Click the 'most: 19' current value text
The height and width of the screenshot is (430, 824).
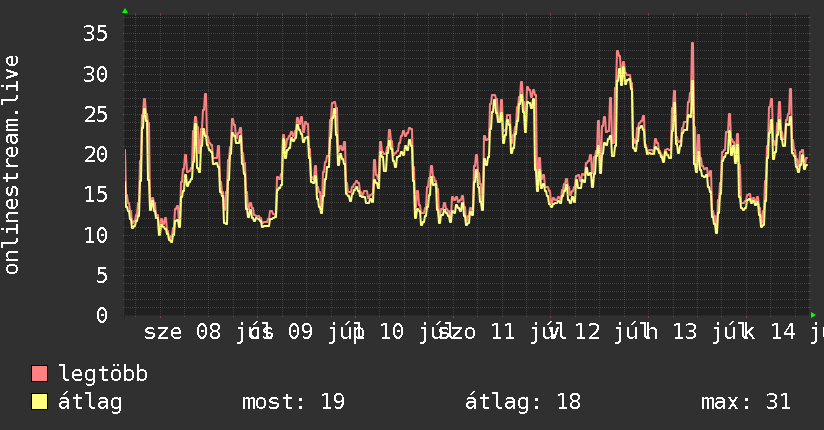293,402
